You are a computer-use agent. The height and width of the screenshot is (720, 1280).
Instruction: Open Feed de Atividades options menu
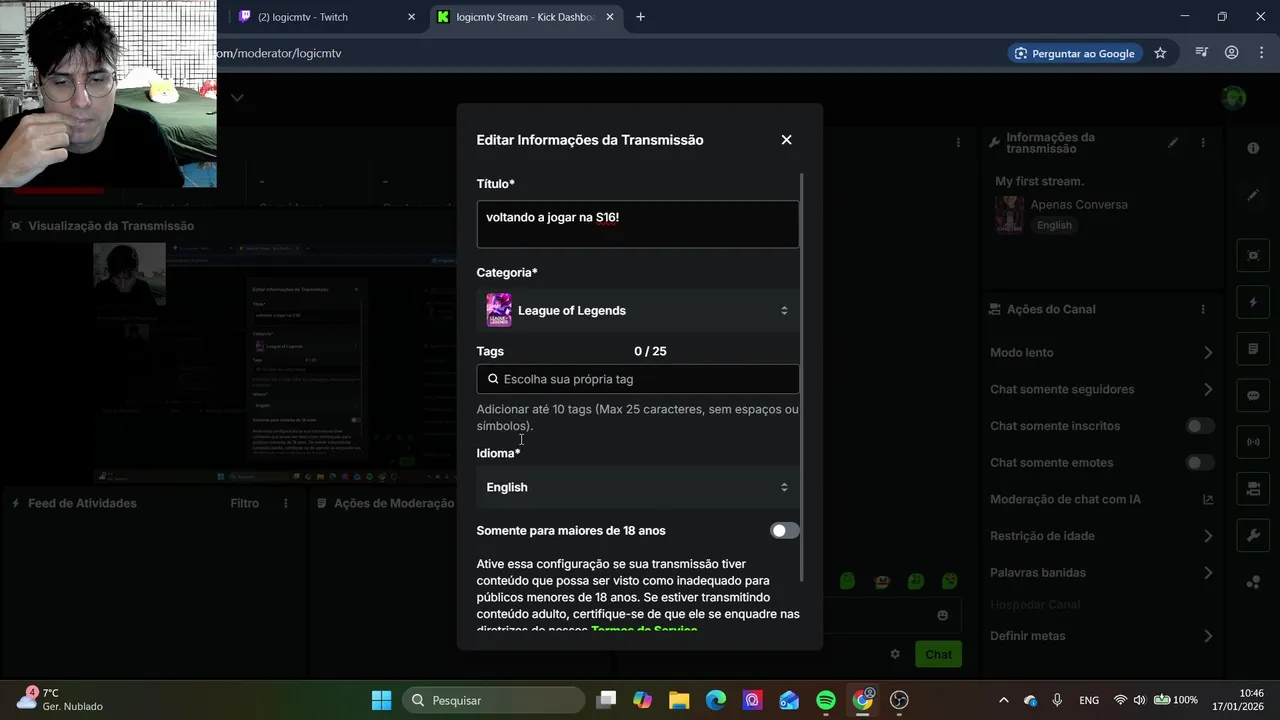[x=286, y=504]
